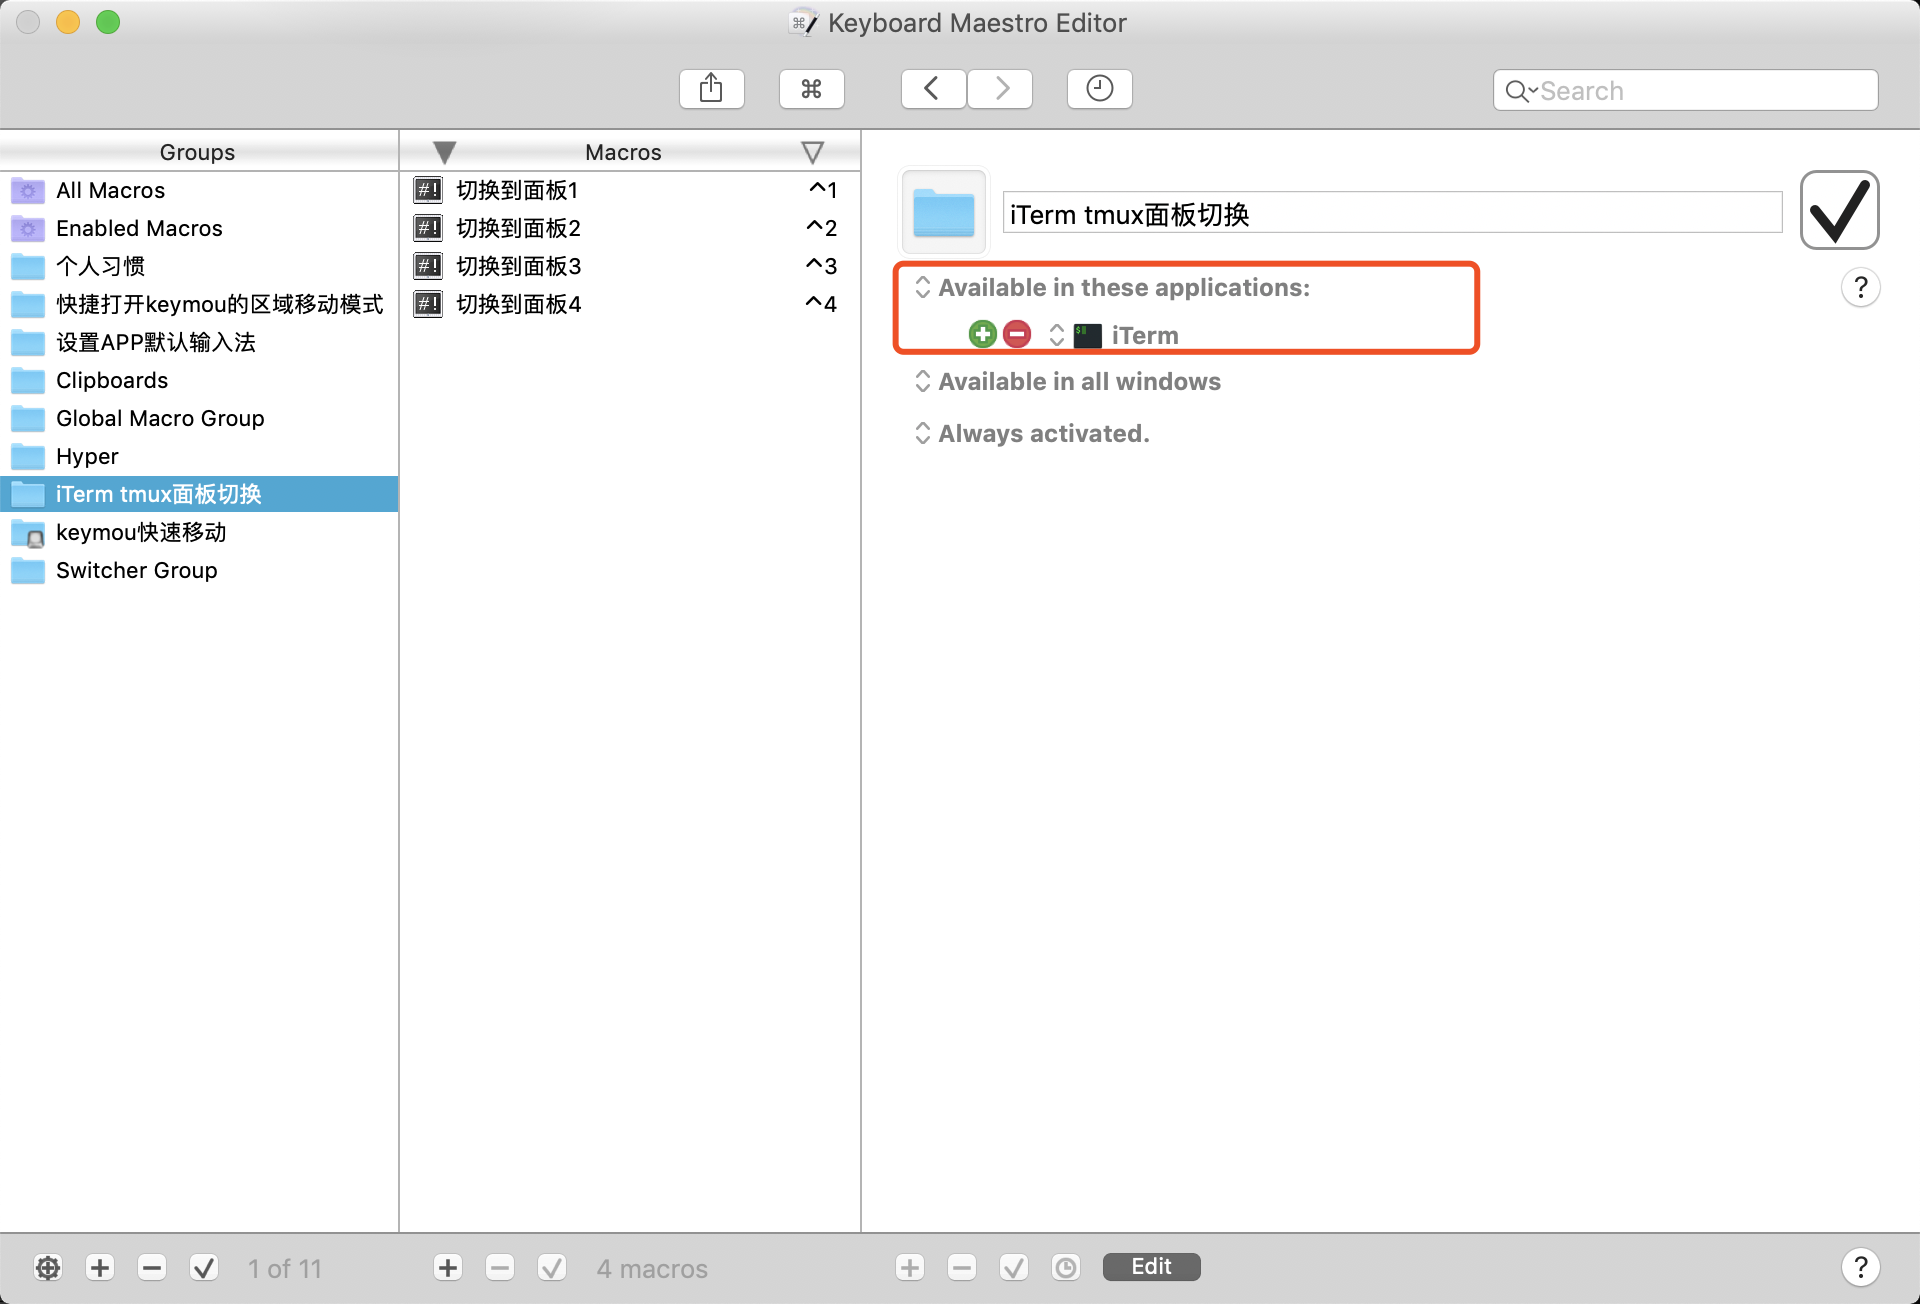Click the green add application button
1920x1304 pixels.
coord(982,334)
